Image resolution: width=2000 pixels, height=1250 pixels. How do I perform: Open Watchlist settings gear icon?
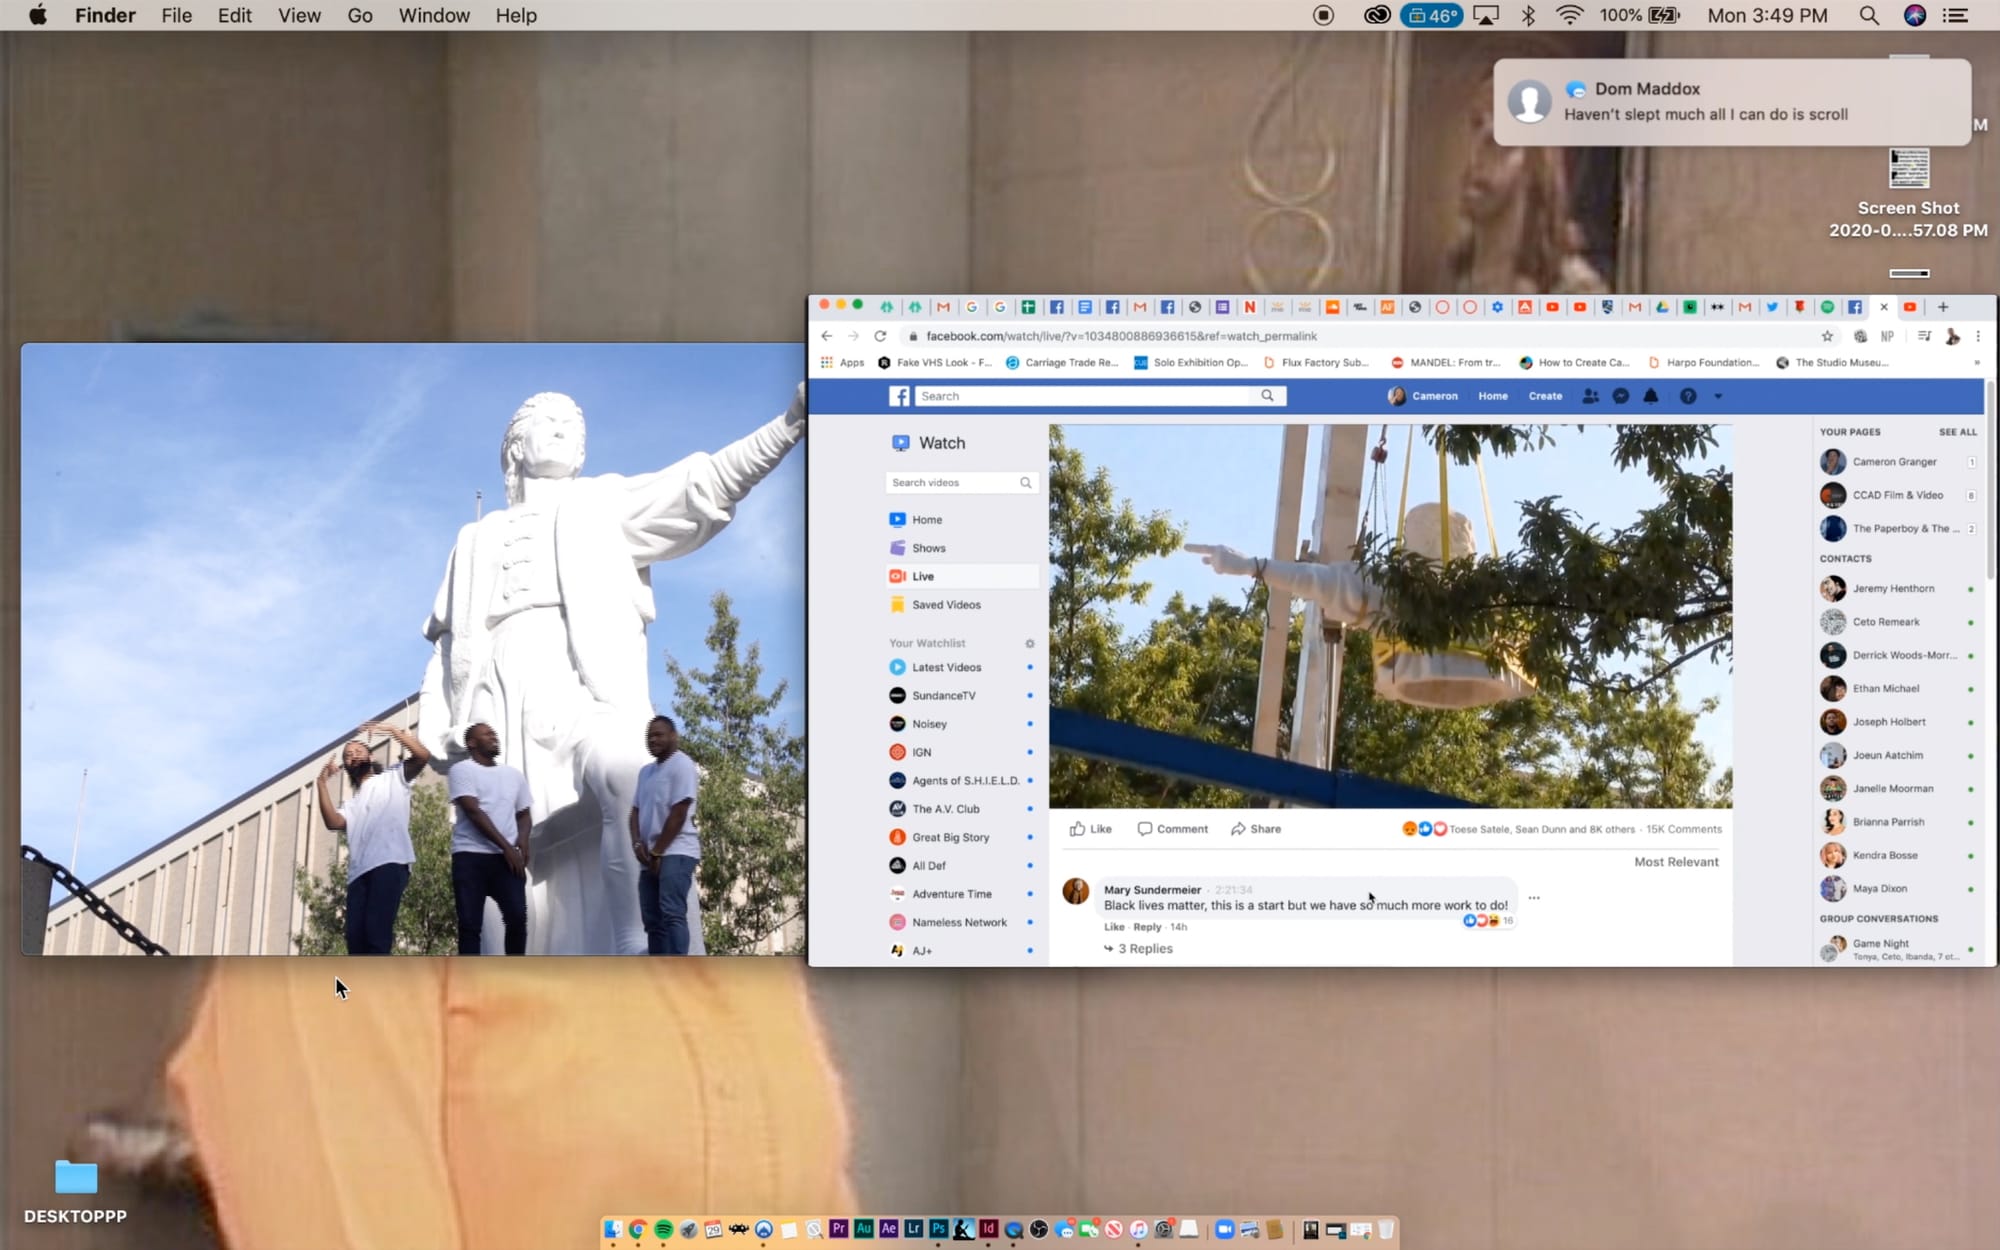(1029, 643)
